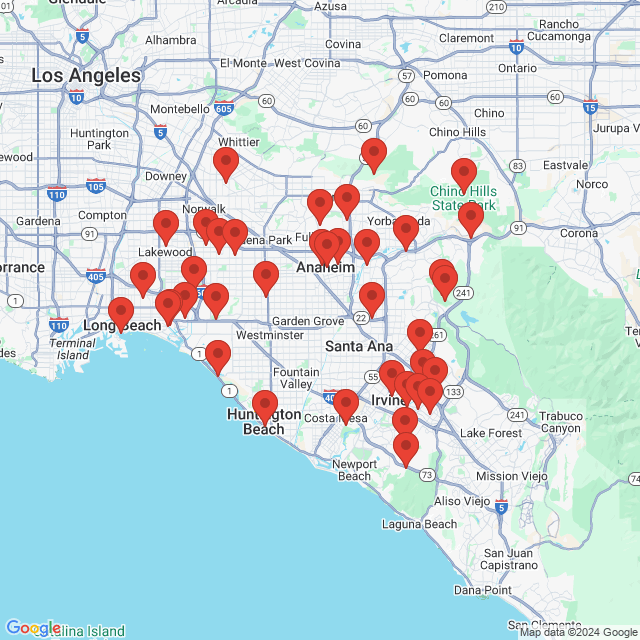This screenshot has width=640, height=640.
Task: Select the Interstate 405 shield near Lakewood
Action: click(96, 276)
